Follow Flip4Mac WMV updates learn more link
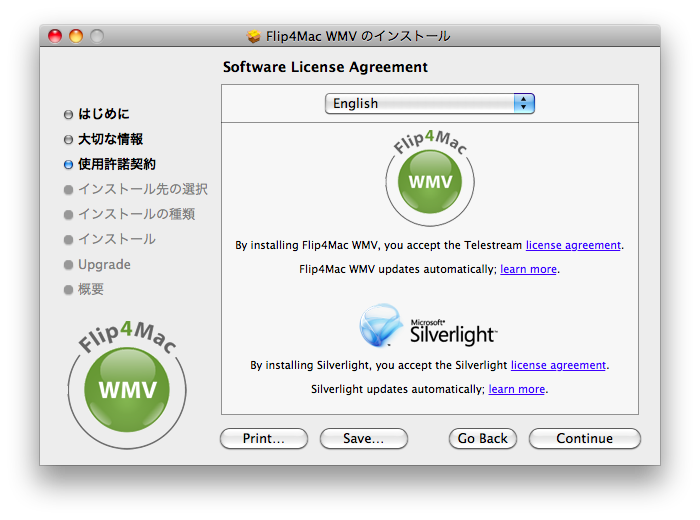The height and width of the screenshot is (520, 700). click(528, 270)
